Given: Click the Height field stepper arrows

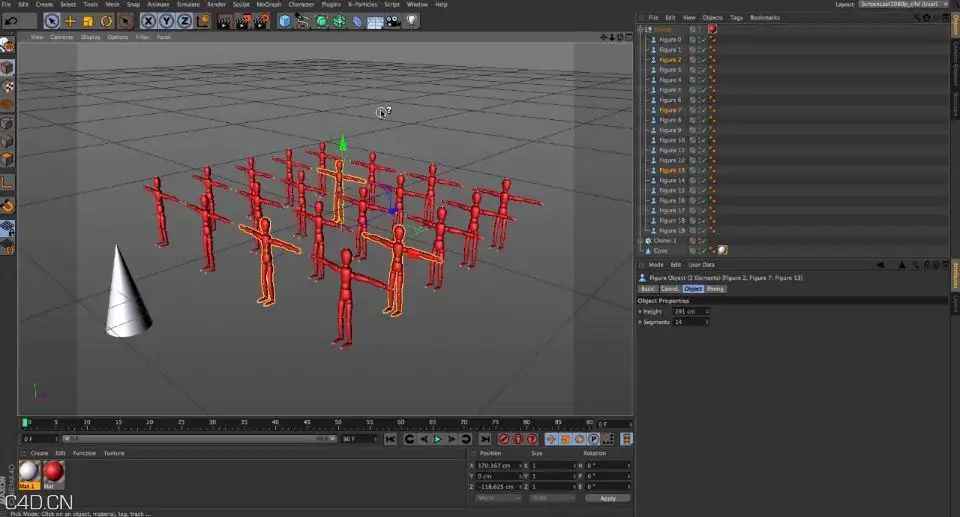Looking at the screenshot, I should coord(707,312).
